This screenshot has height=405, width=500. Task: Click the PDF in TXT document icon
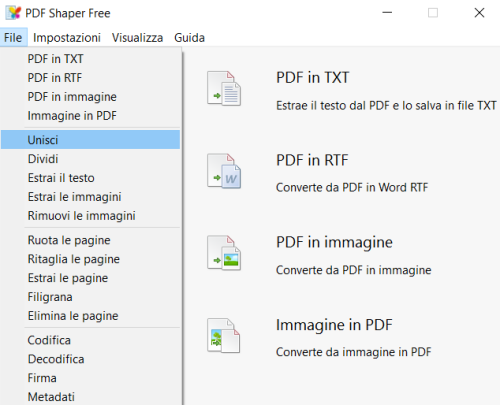pos(224,88)
